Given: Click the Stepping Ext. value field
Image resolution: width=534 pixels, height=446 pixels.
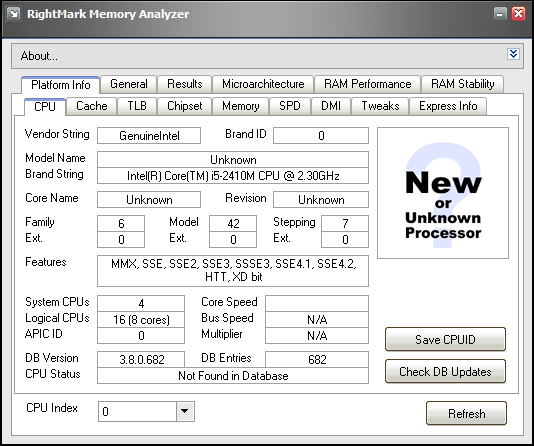Looking at the screenshot, I should pyautogui.click(x=345, y=239).
